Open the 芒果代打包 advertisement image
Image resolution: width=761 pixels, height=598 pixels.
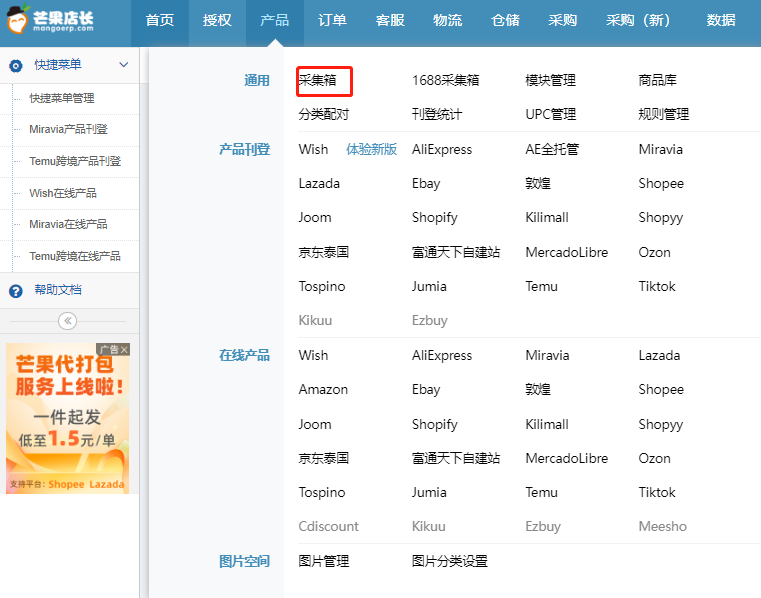67,418
